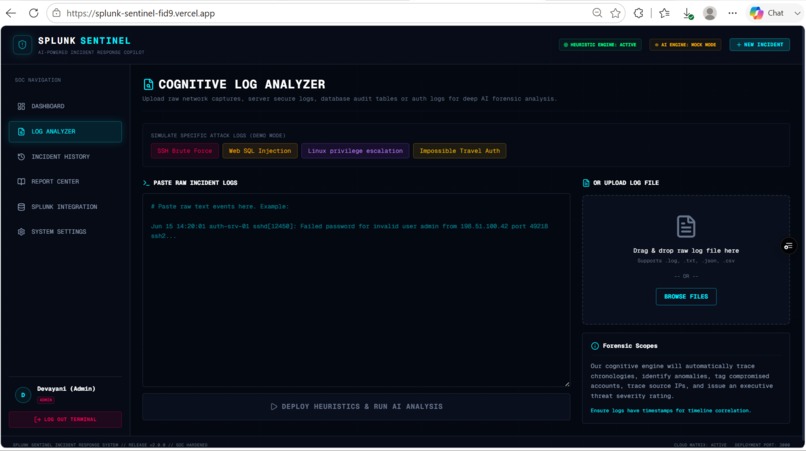This screenshot has height=451, width=806.
Task: Open browser extensions puzzle icon
Action: point(638,13)
